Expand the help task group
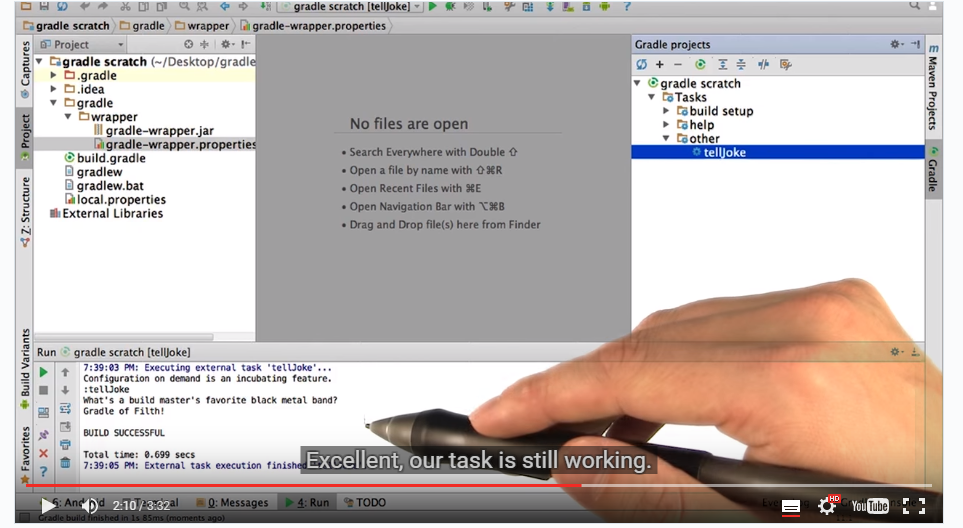This screenshot has width=963, height=528. coord(666,125)
